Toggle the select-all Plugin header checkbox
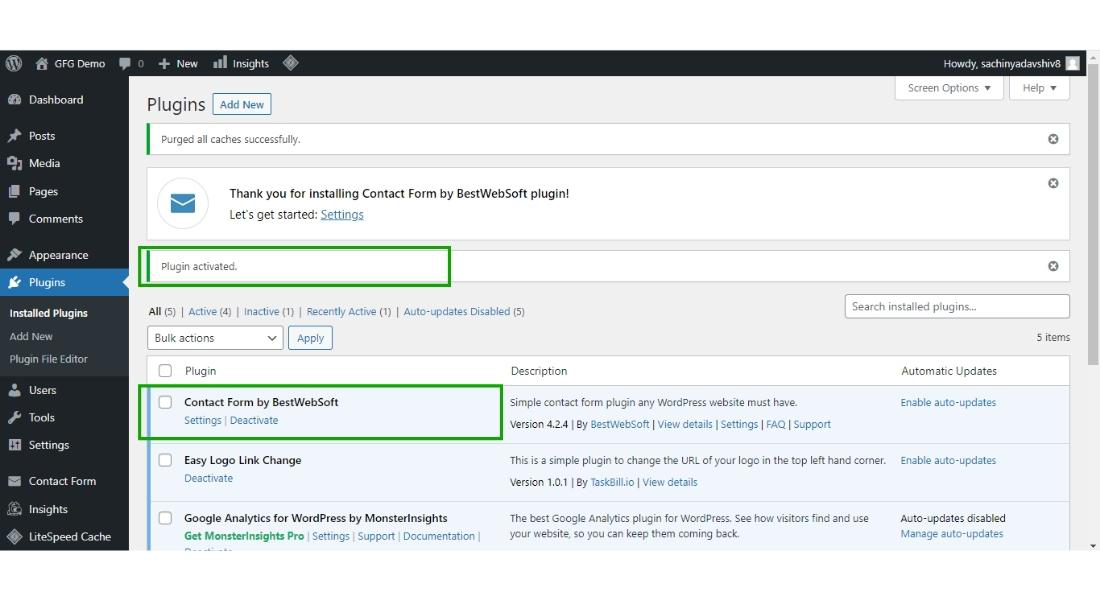Viewport: 1100px width, 600px height. tap(166, 371)
